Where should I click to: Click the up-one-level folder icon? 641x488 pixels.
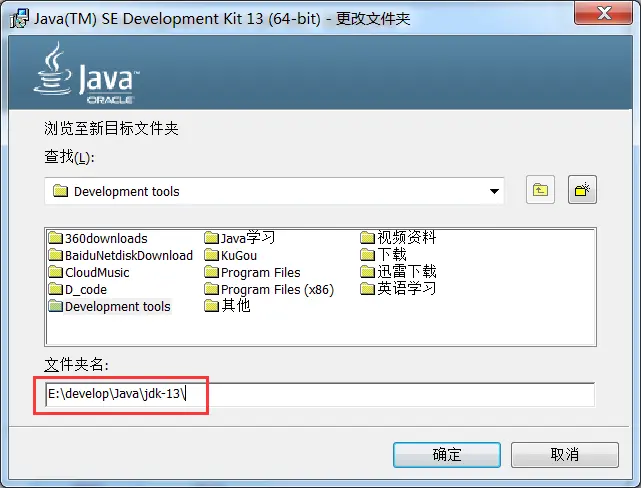(540, 190)
